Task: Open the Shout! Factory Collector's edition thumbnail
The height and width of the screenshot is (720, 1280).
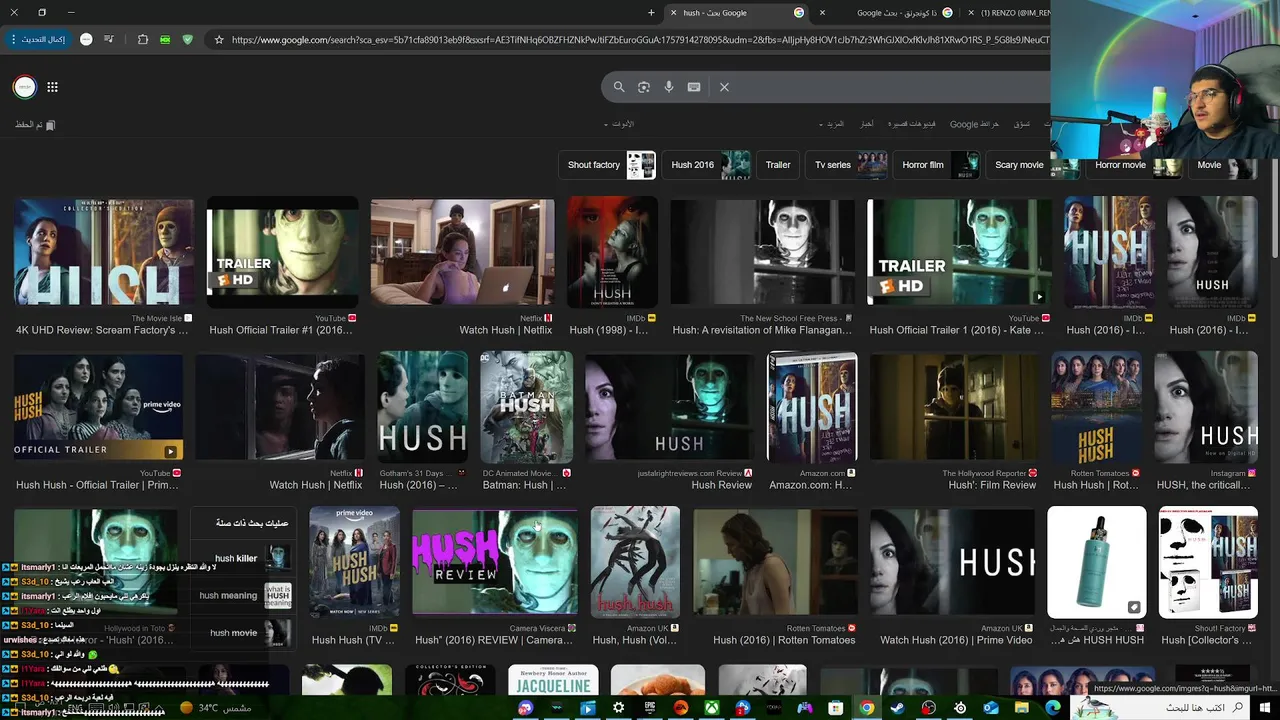Action: (1208, 561)
